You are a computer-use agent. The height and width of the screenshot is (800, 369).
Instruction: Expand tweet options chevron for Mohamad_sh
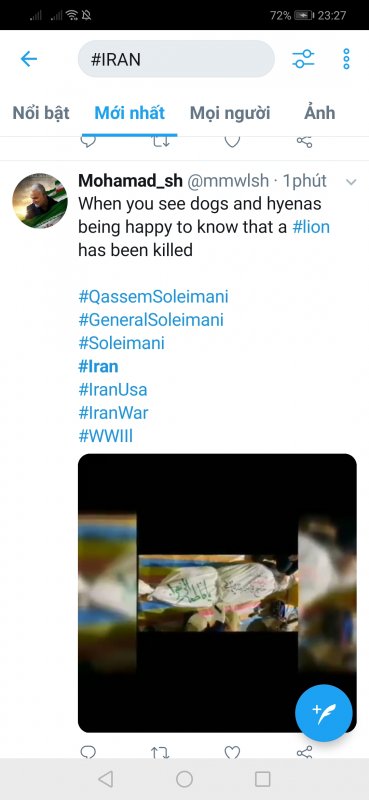[351, 182]
